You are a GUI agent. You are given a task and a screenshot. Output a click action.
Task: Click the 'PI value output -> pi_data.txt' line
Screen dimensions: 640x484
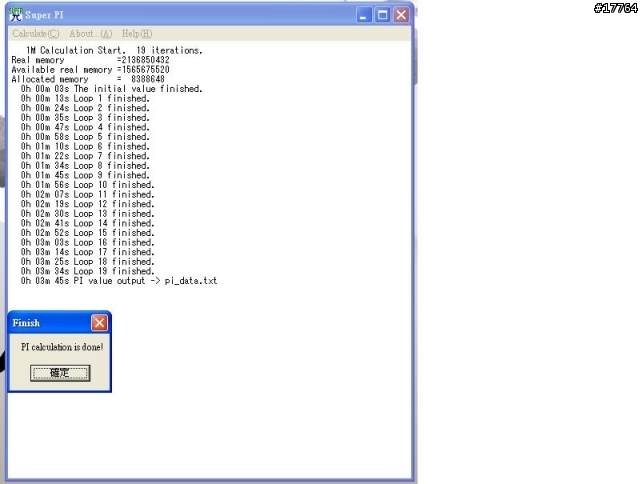coord(119,281)
